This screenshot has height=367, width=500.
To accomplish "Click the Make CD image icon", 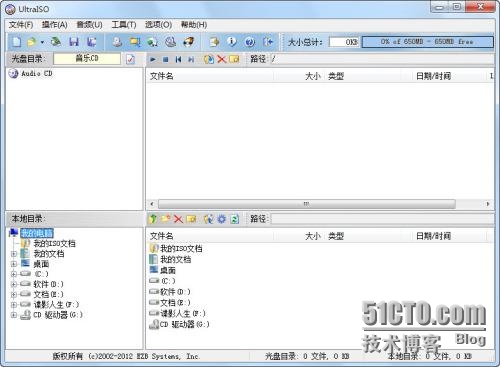I will pyautogui.click(x=117, y=42).
